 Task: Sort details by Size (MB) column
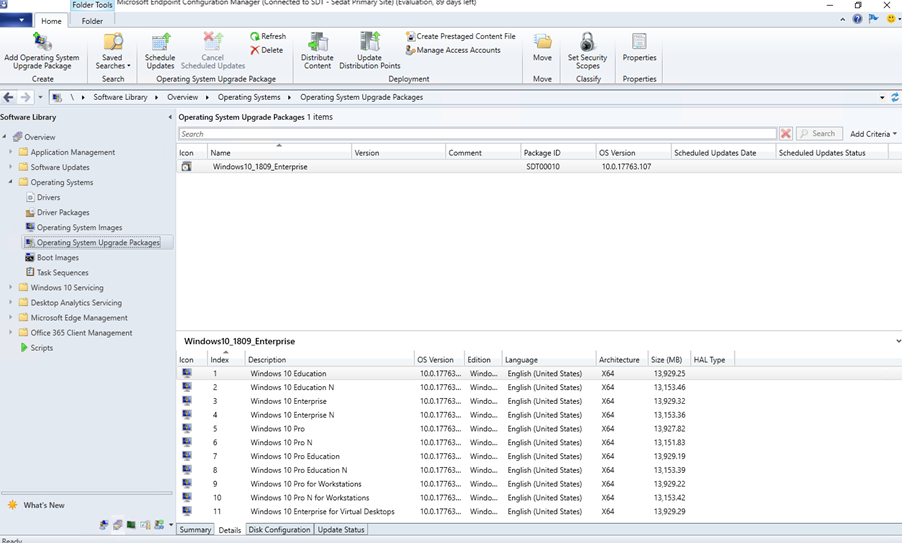tap(669, 360)
